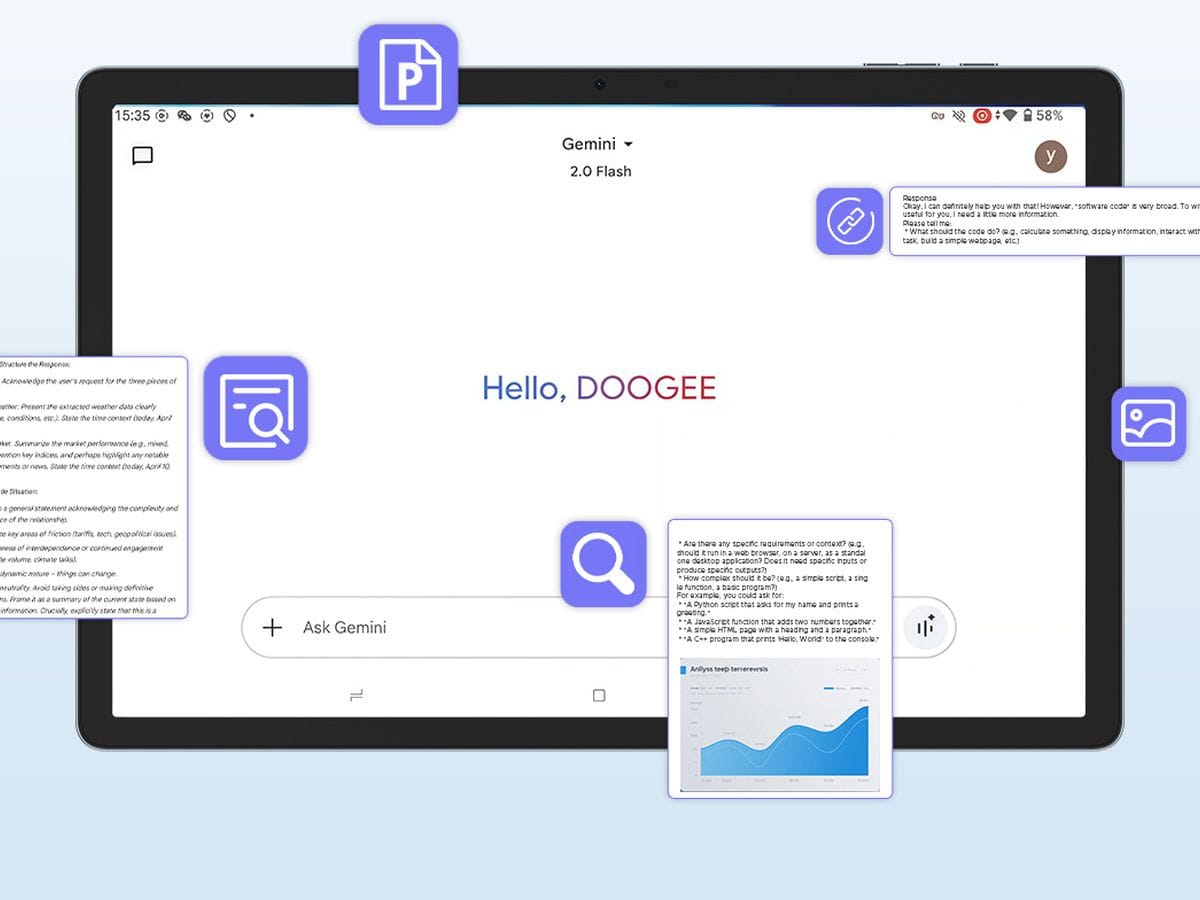The width and height of the screenshot is (1200, 900).
Task: Tap the recent apps navigation icon
Action: (x=357, y=695)
